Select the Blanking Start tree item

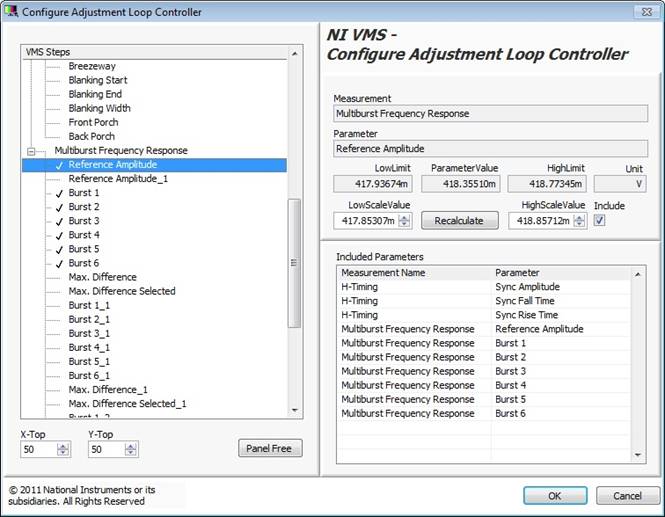[98, 80]
